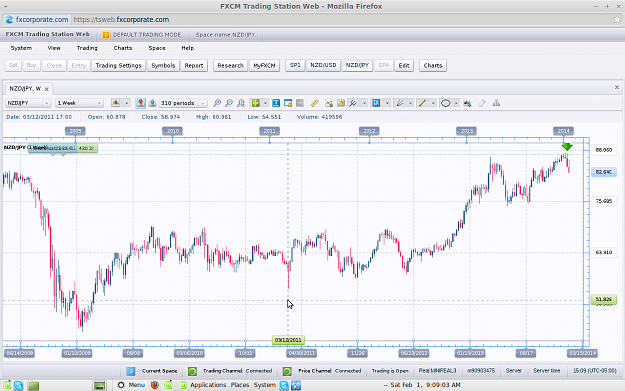Click the Trading Settings button
The width and height of the screenshot is (625, 391).
click(x=118, y=65)
